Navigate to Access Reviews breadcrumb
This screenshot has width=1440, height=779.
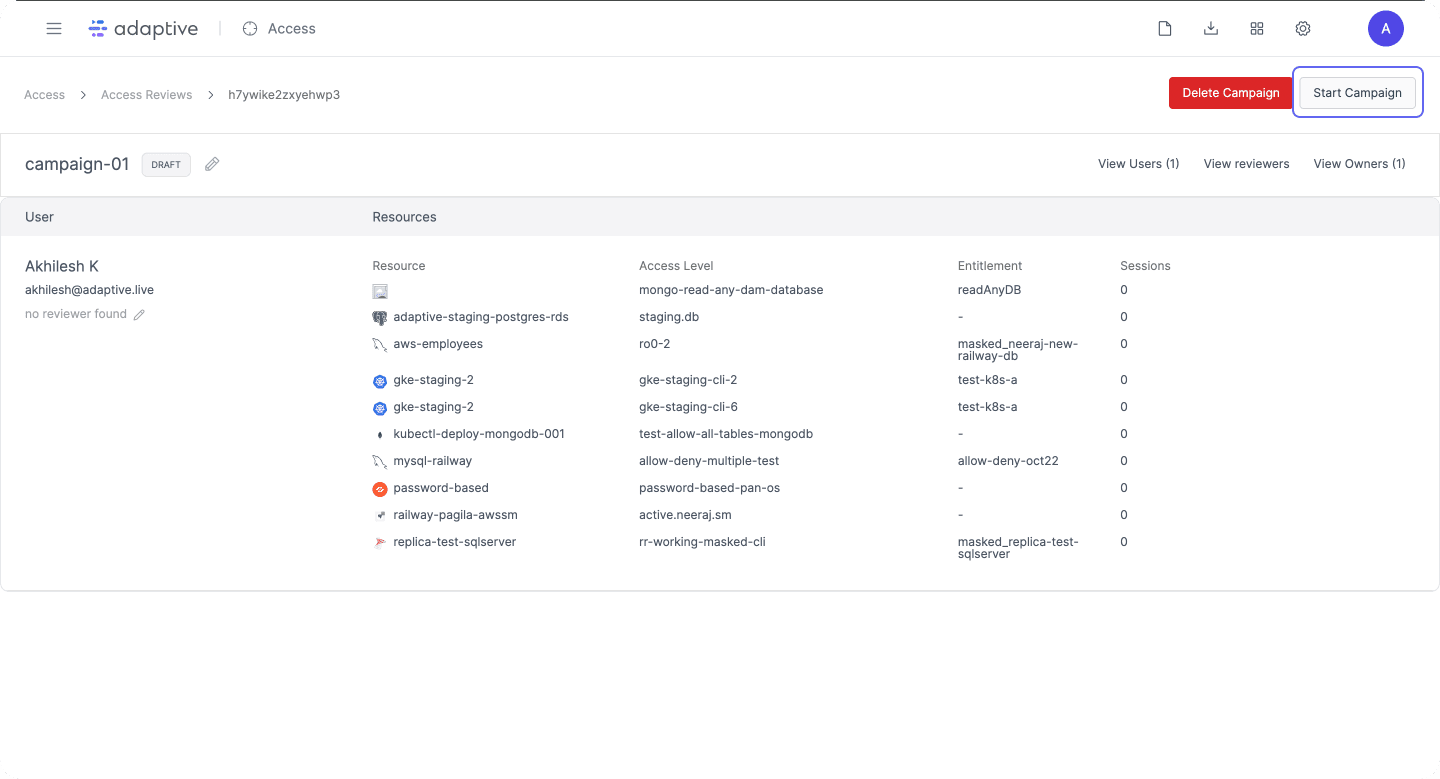point(146,95)
